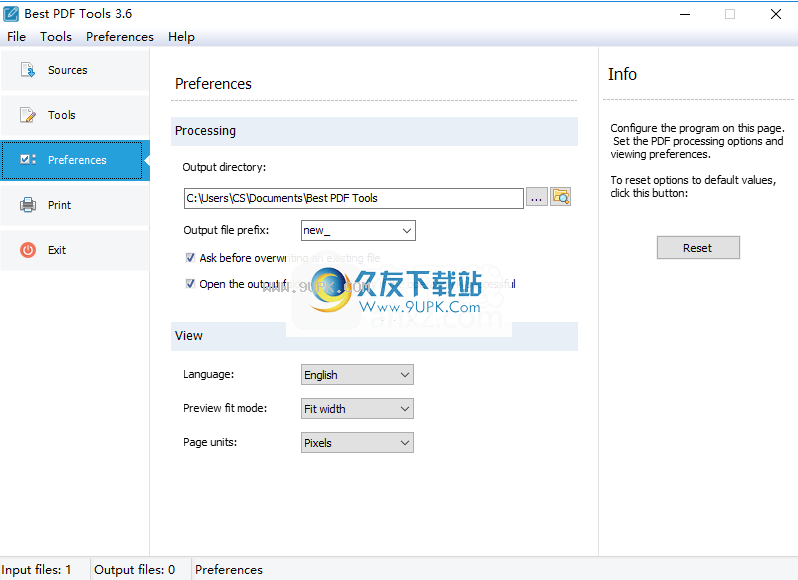Click the Tools pencil-page icon in sidebar
This screenshot has width=798, height=580.
[x=27, y=115]
